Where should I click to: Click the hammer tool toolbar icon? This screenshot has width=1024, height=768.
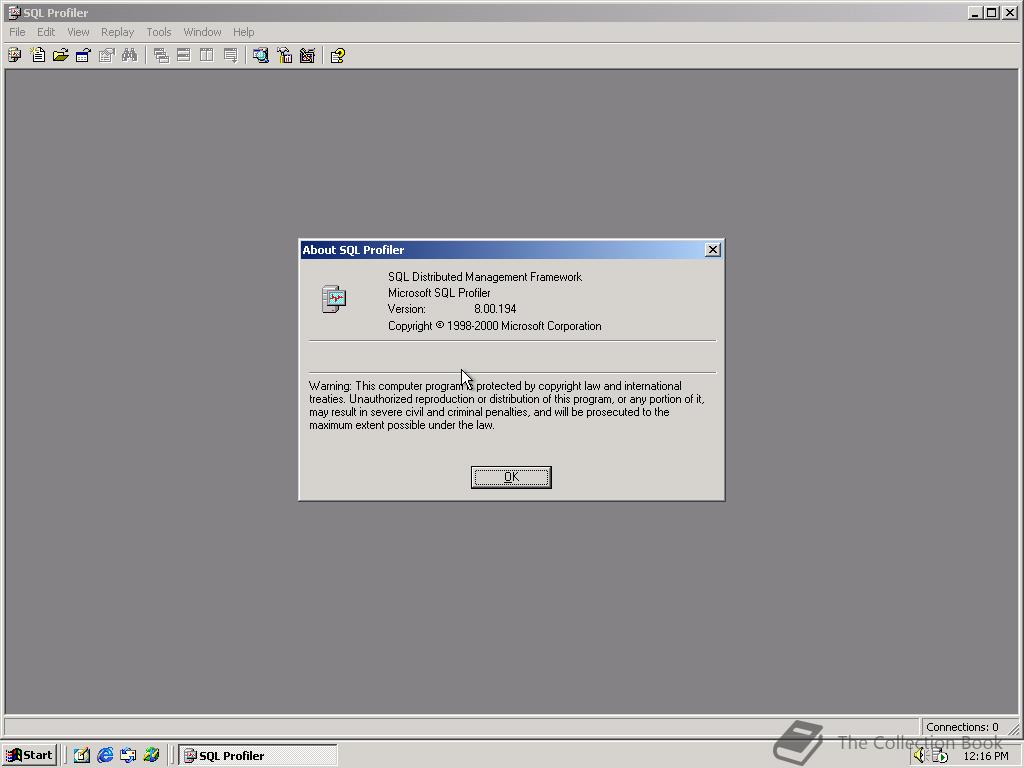[284, 56]
